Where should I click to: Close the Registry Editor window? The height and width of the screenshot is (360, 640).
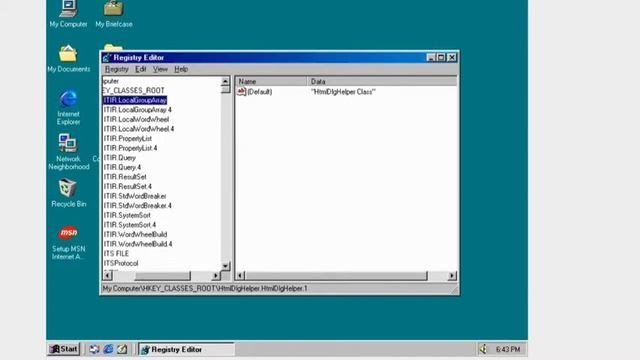point(452,58)
